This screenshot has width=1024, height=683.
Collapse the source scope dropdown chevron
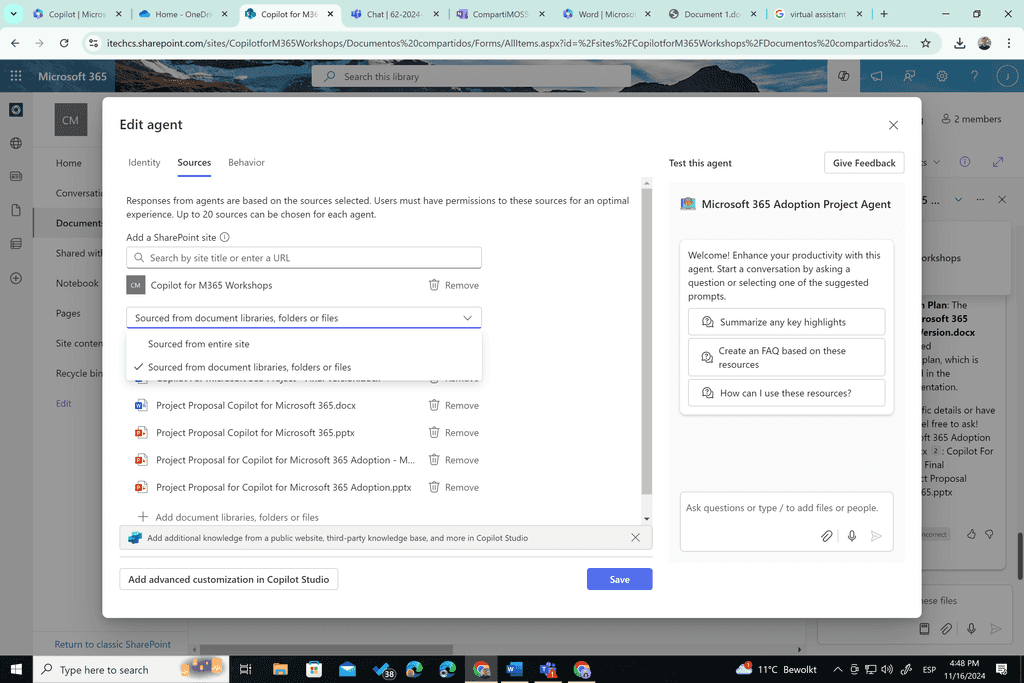[467, 318]
